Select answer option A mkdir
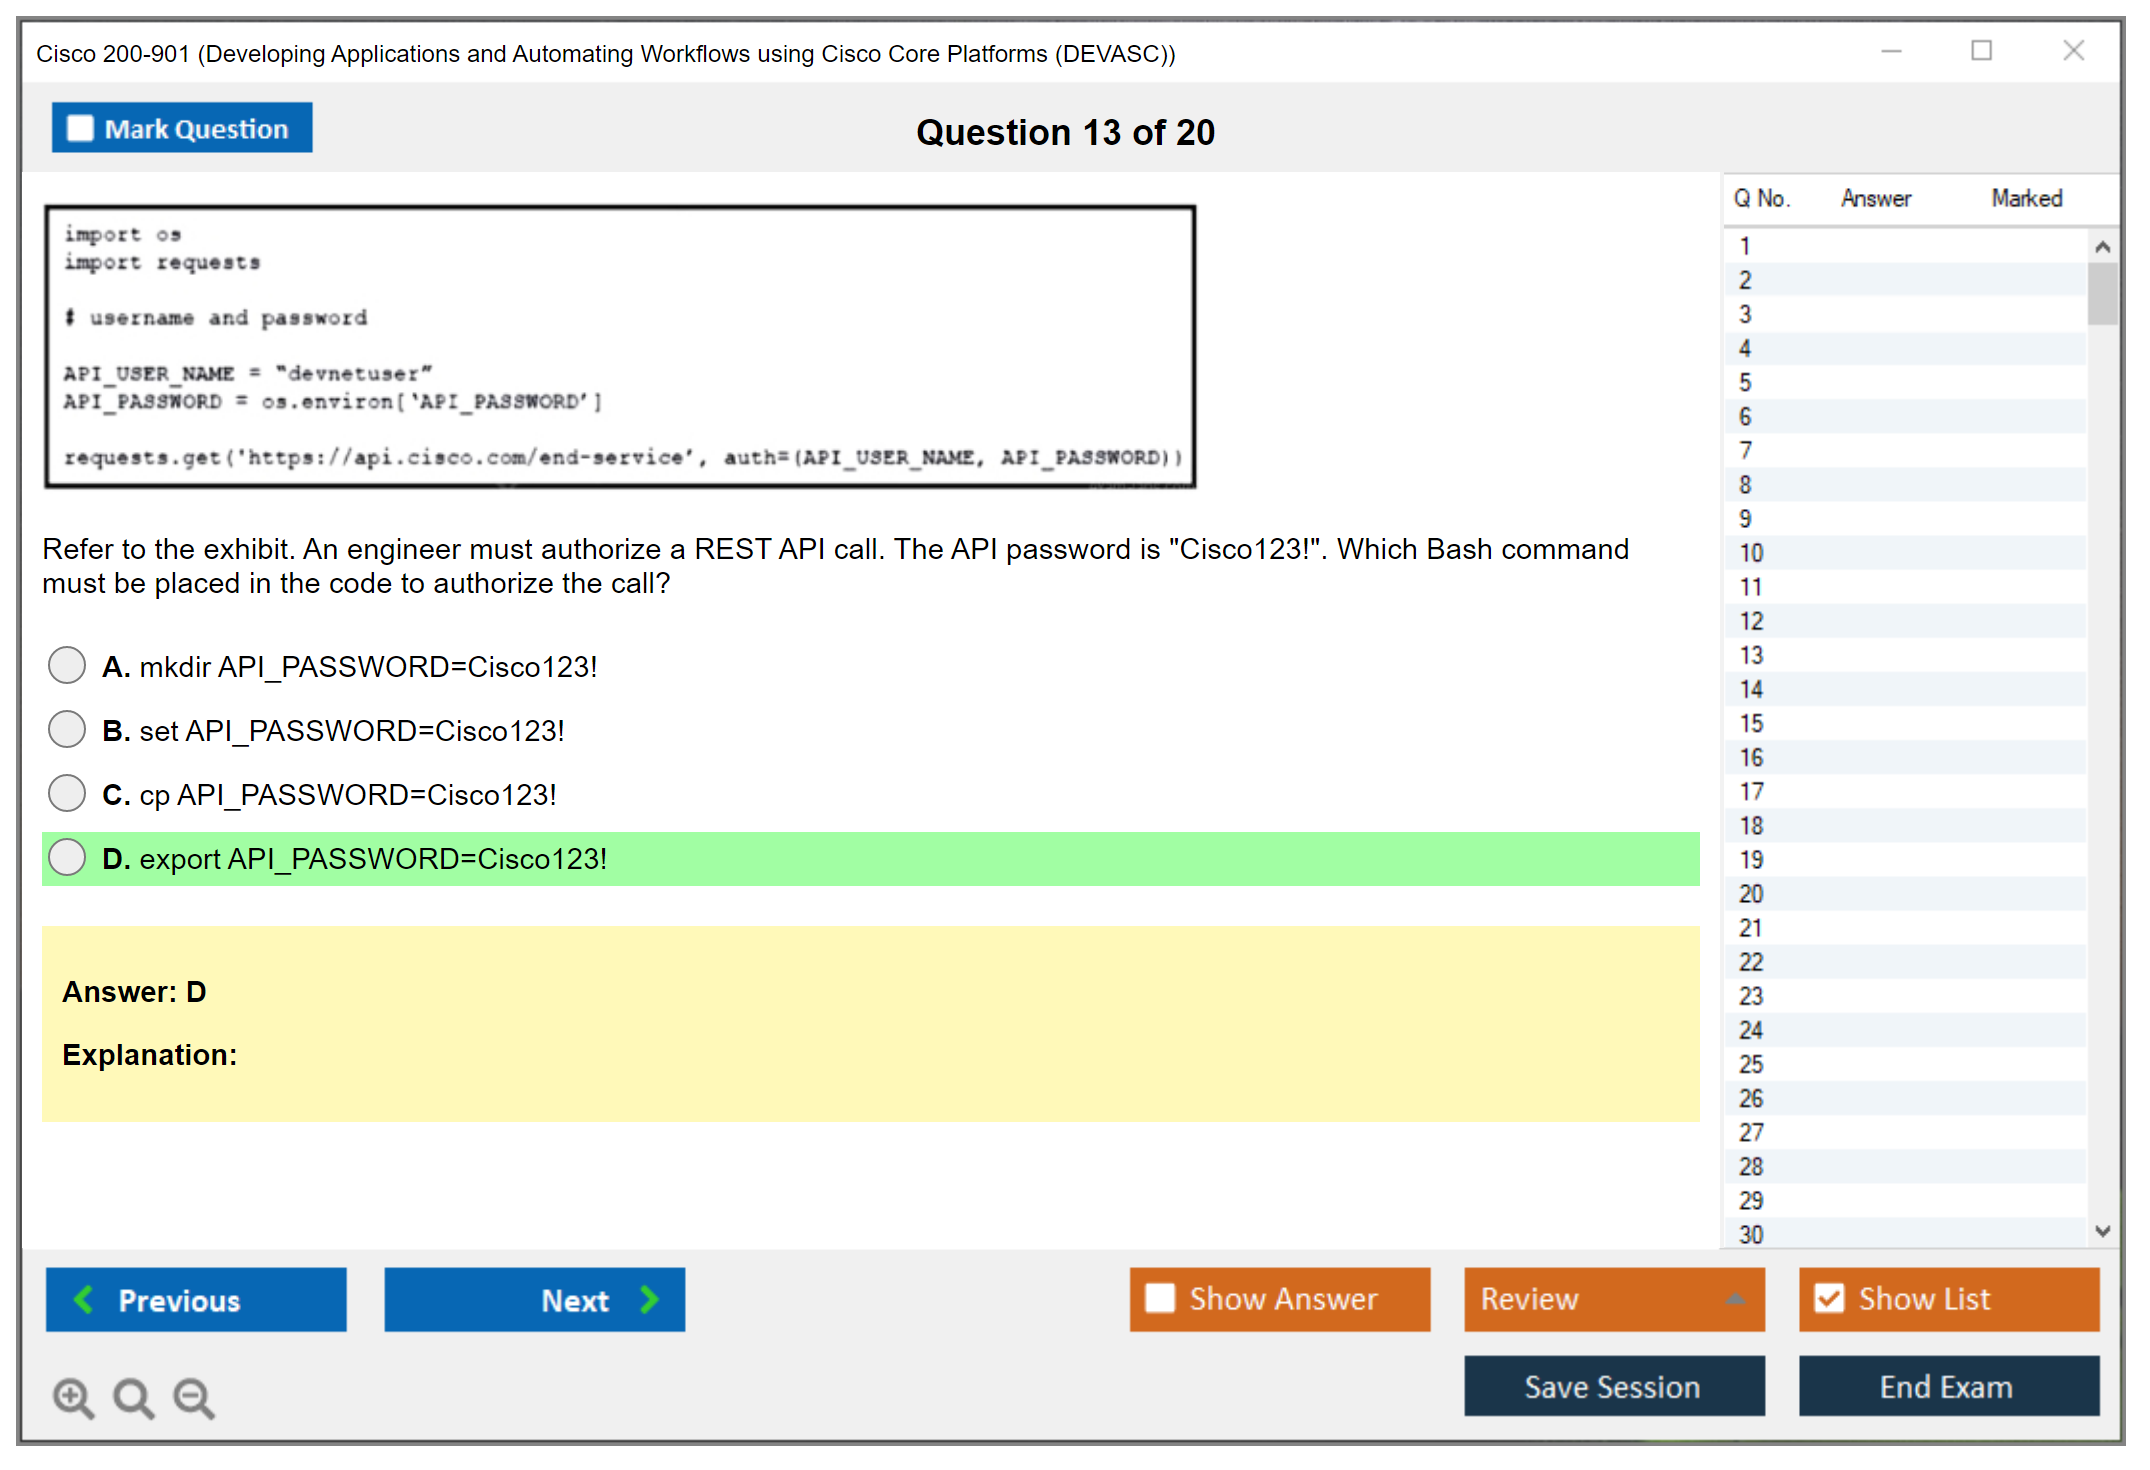 click(67, 665)
